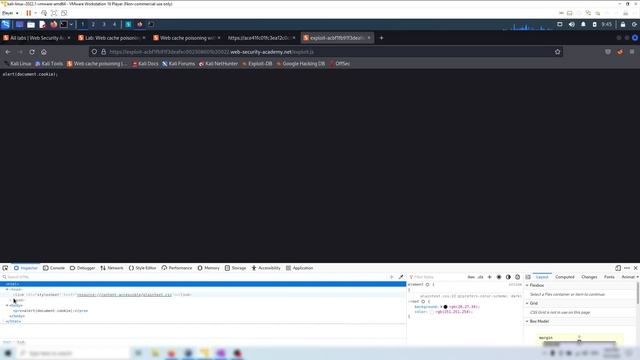Open DevTools more options menu

coord(627,268)
